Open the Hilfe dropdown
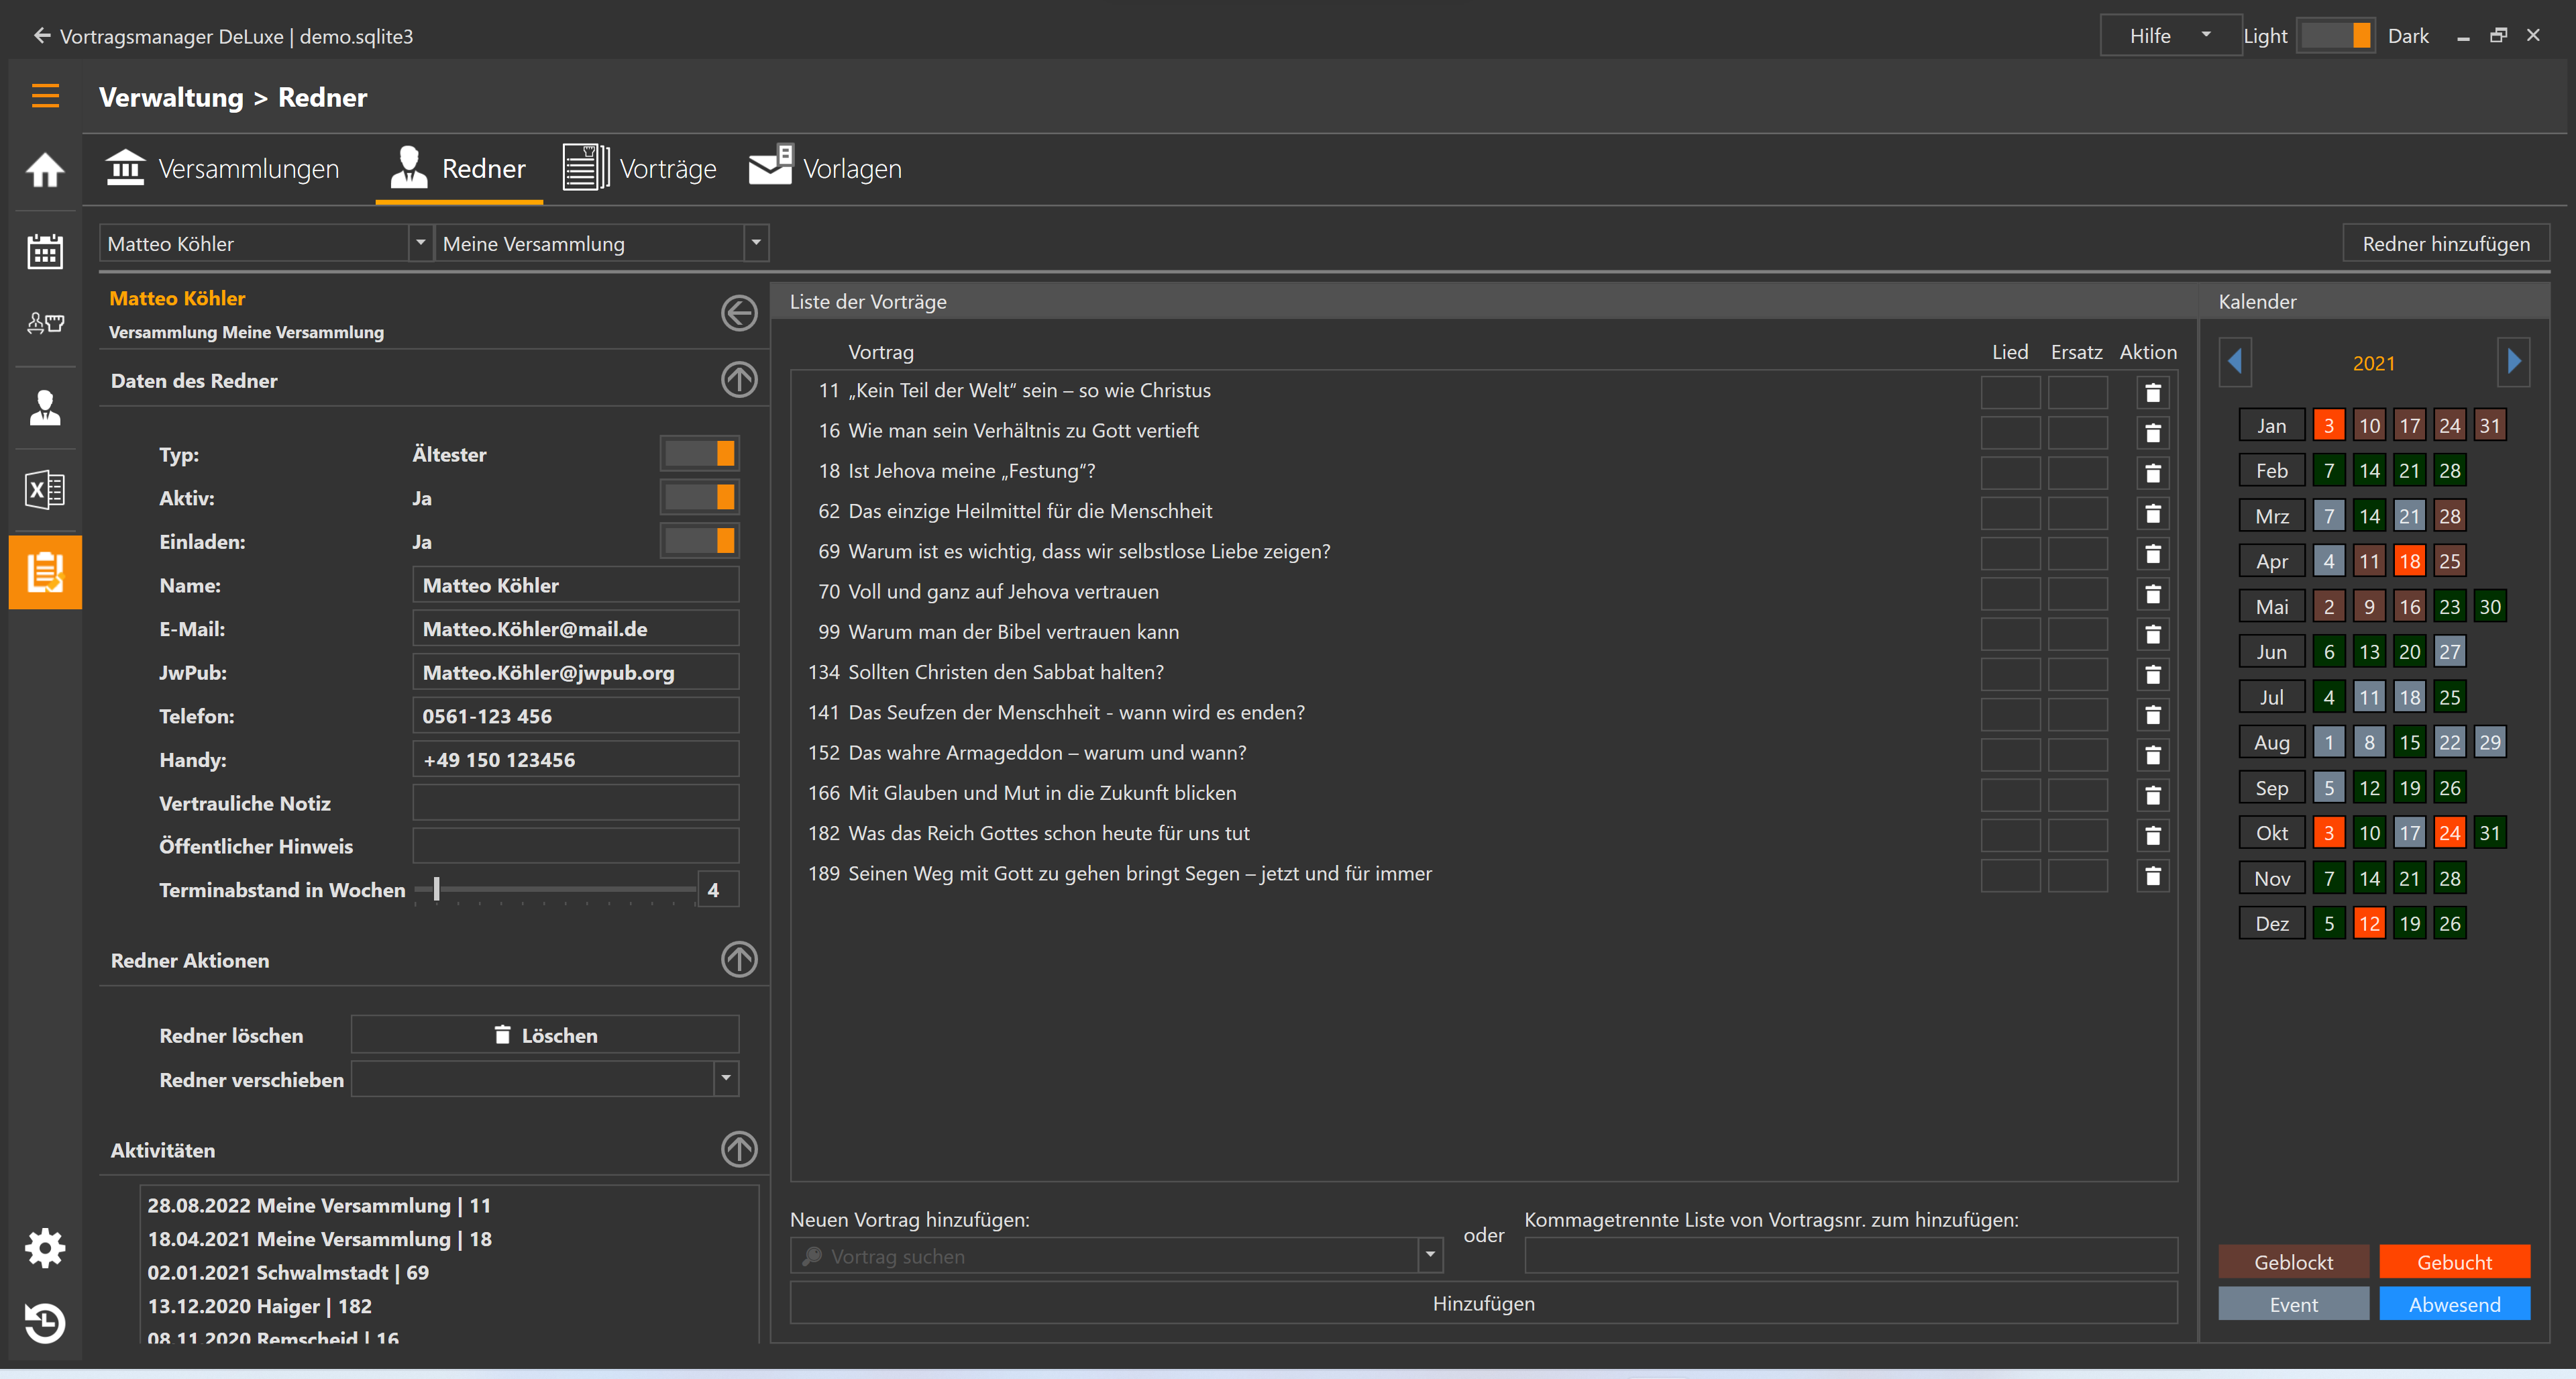 pos(2170,36)
